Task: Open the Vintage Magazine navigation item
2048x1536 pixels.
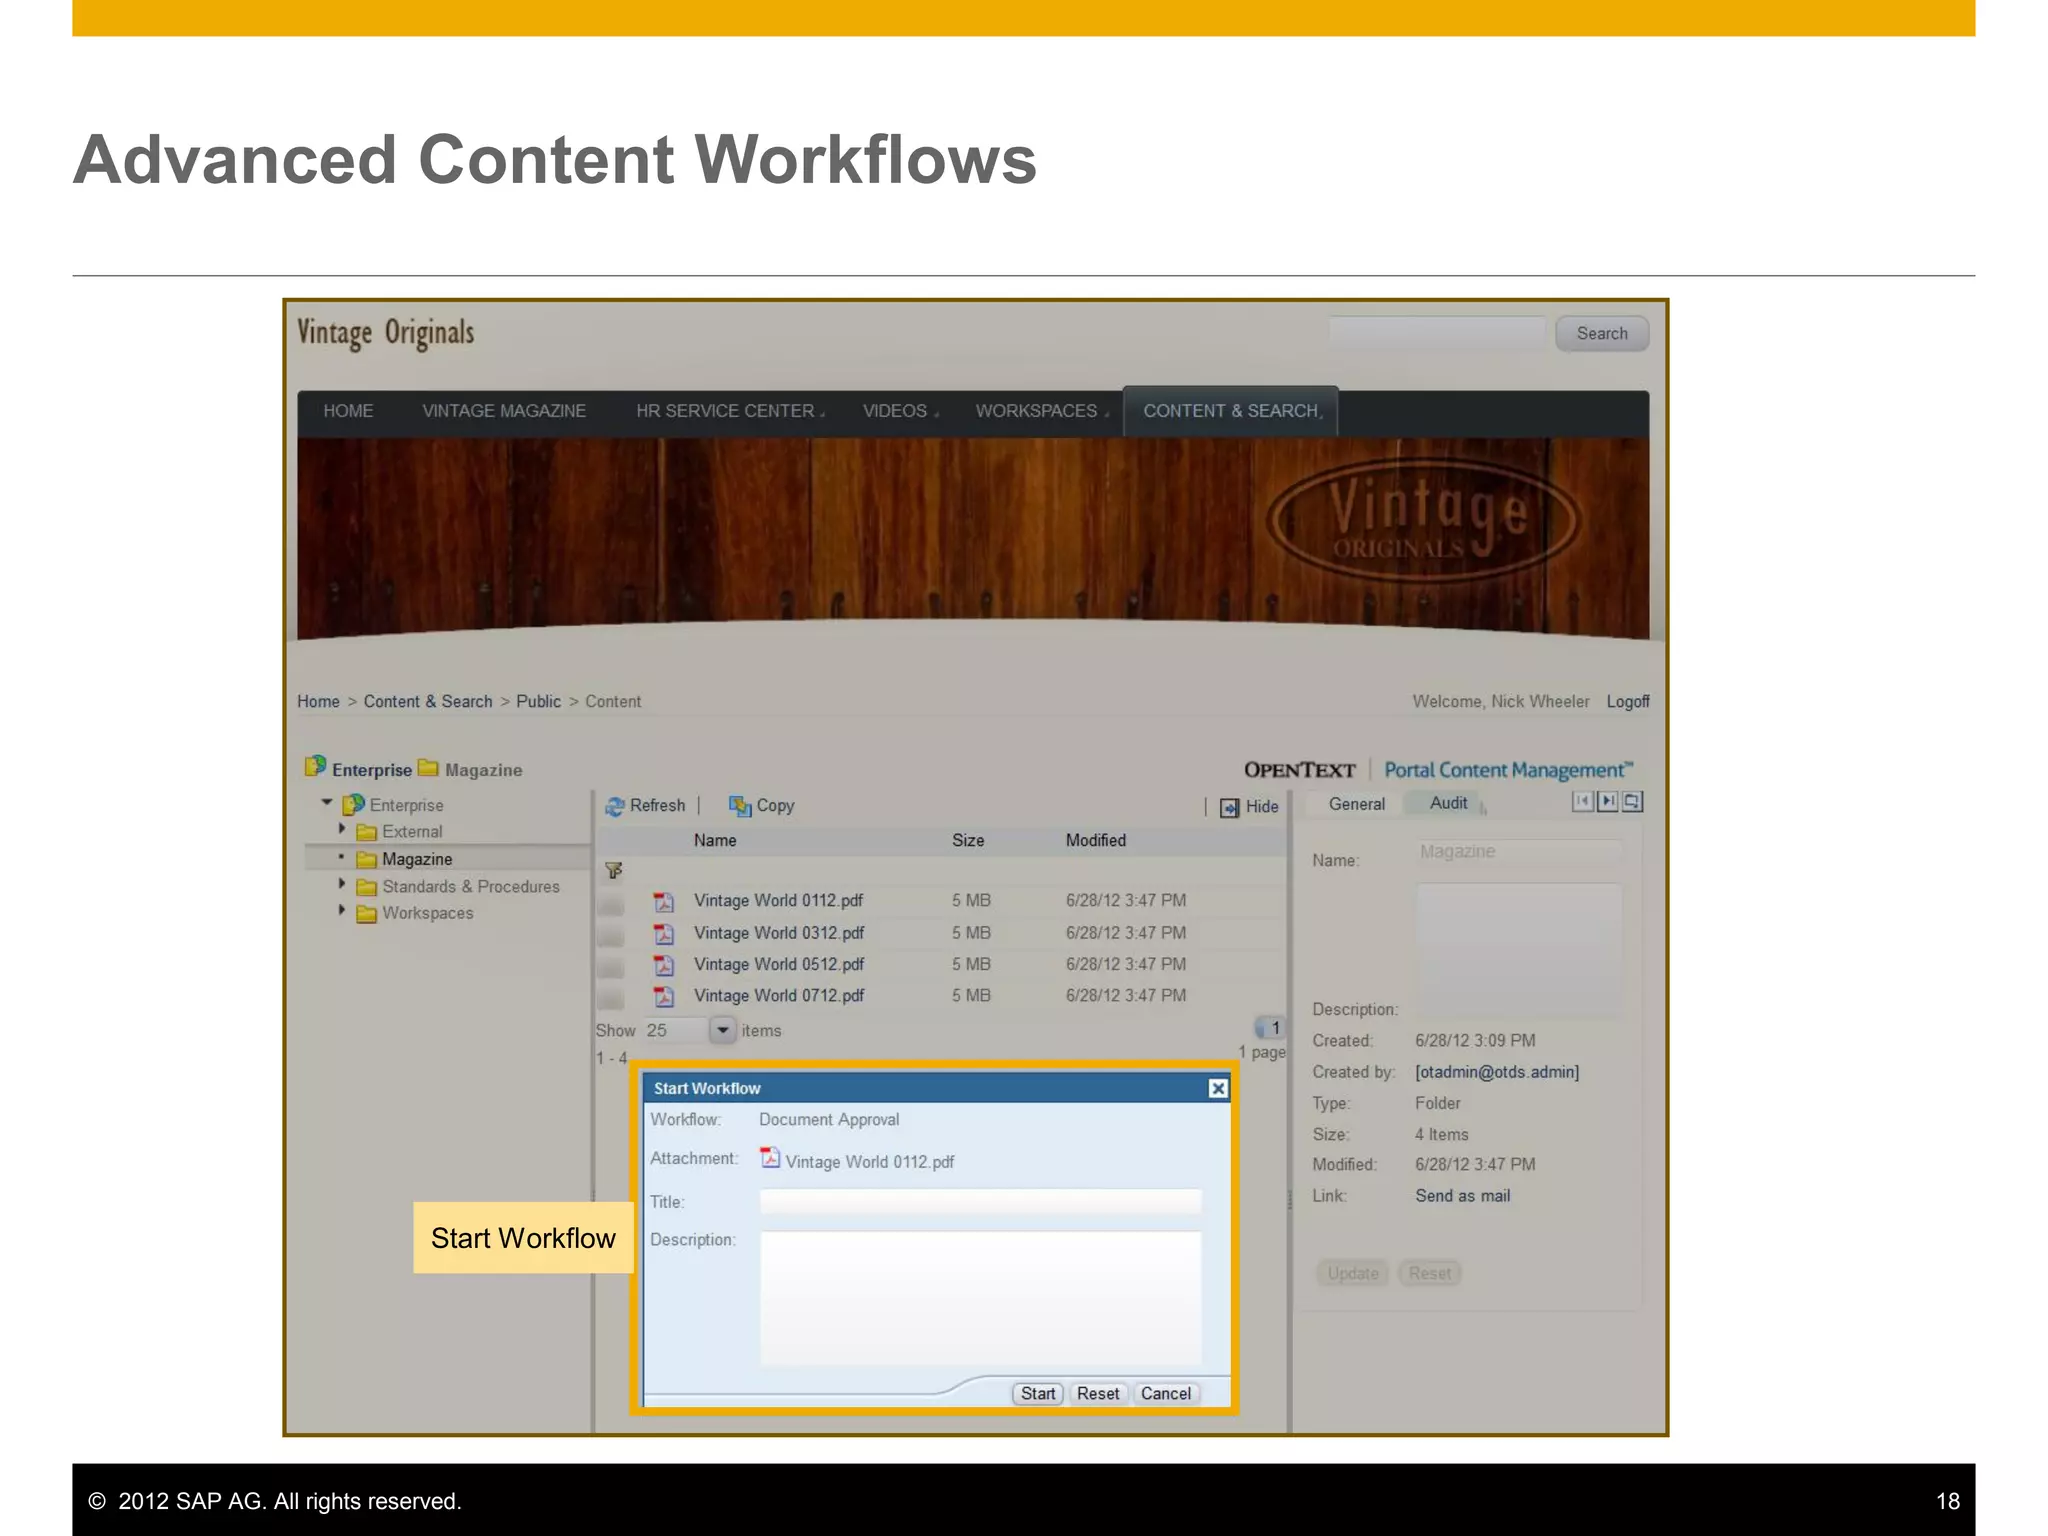Action: click(504, 411)
